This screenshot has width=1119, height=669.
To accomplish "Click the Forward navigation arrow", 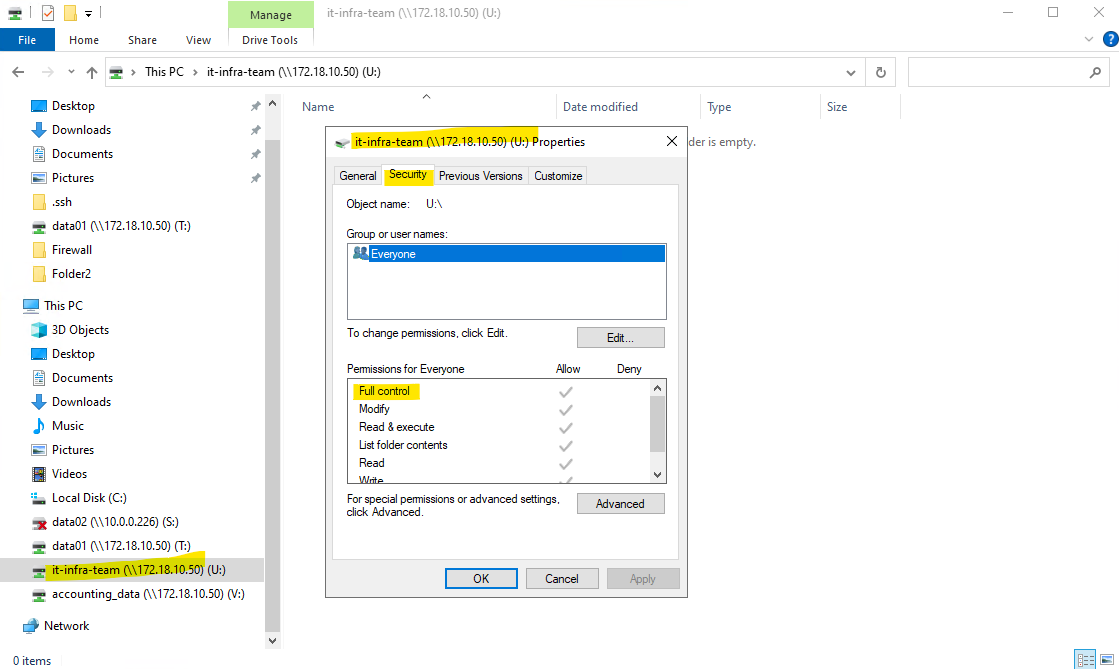I will pyautogui.click(x=47, y=72).
